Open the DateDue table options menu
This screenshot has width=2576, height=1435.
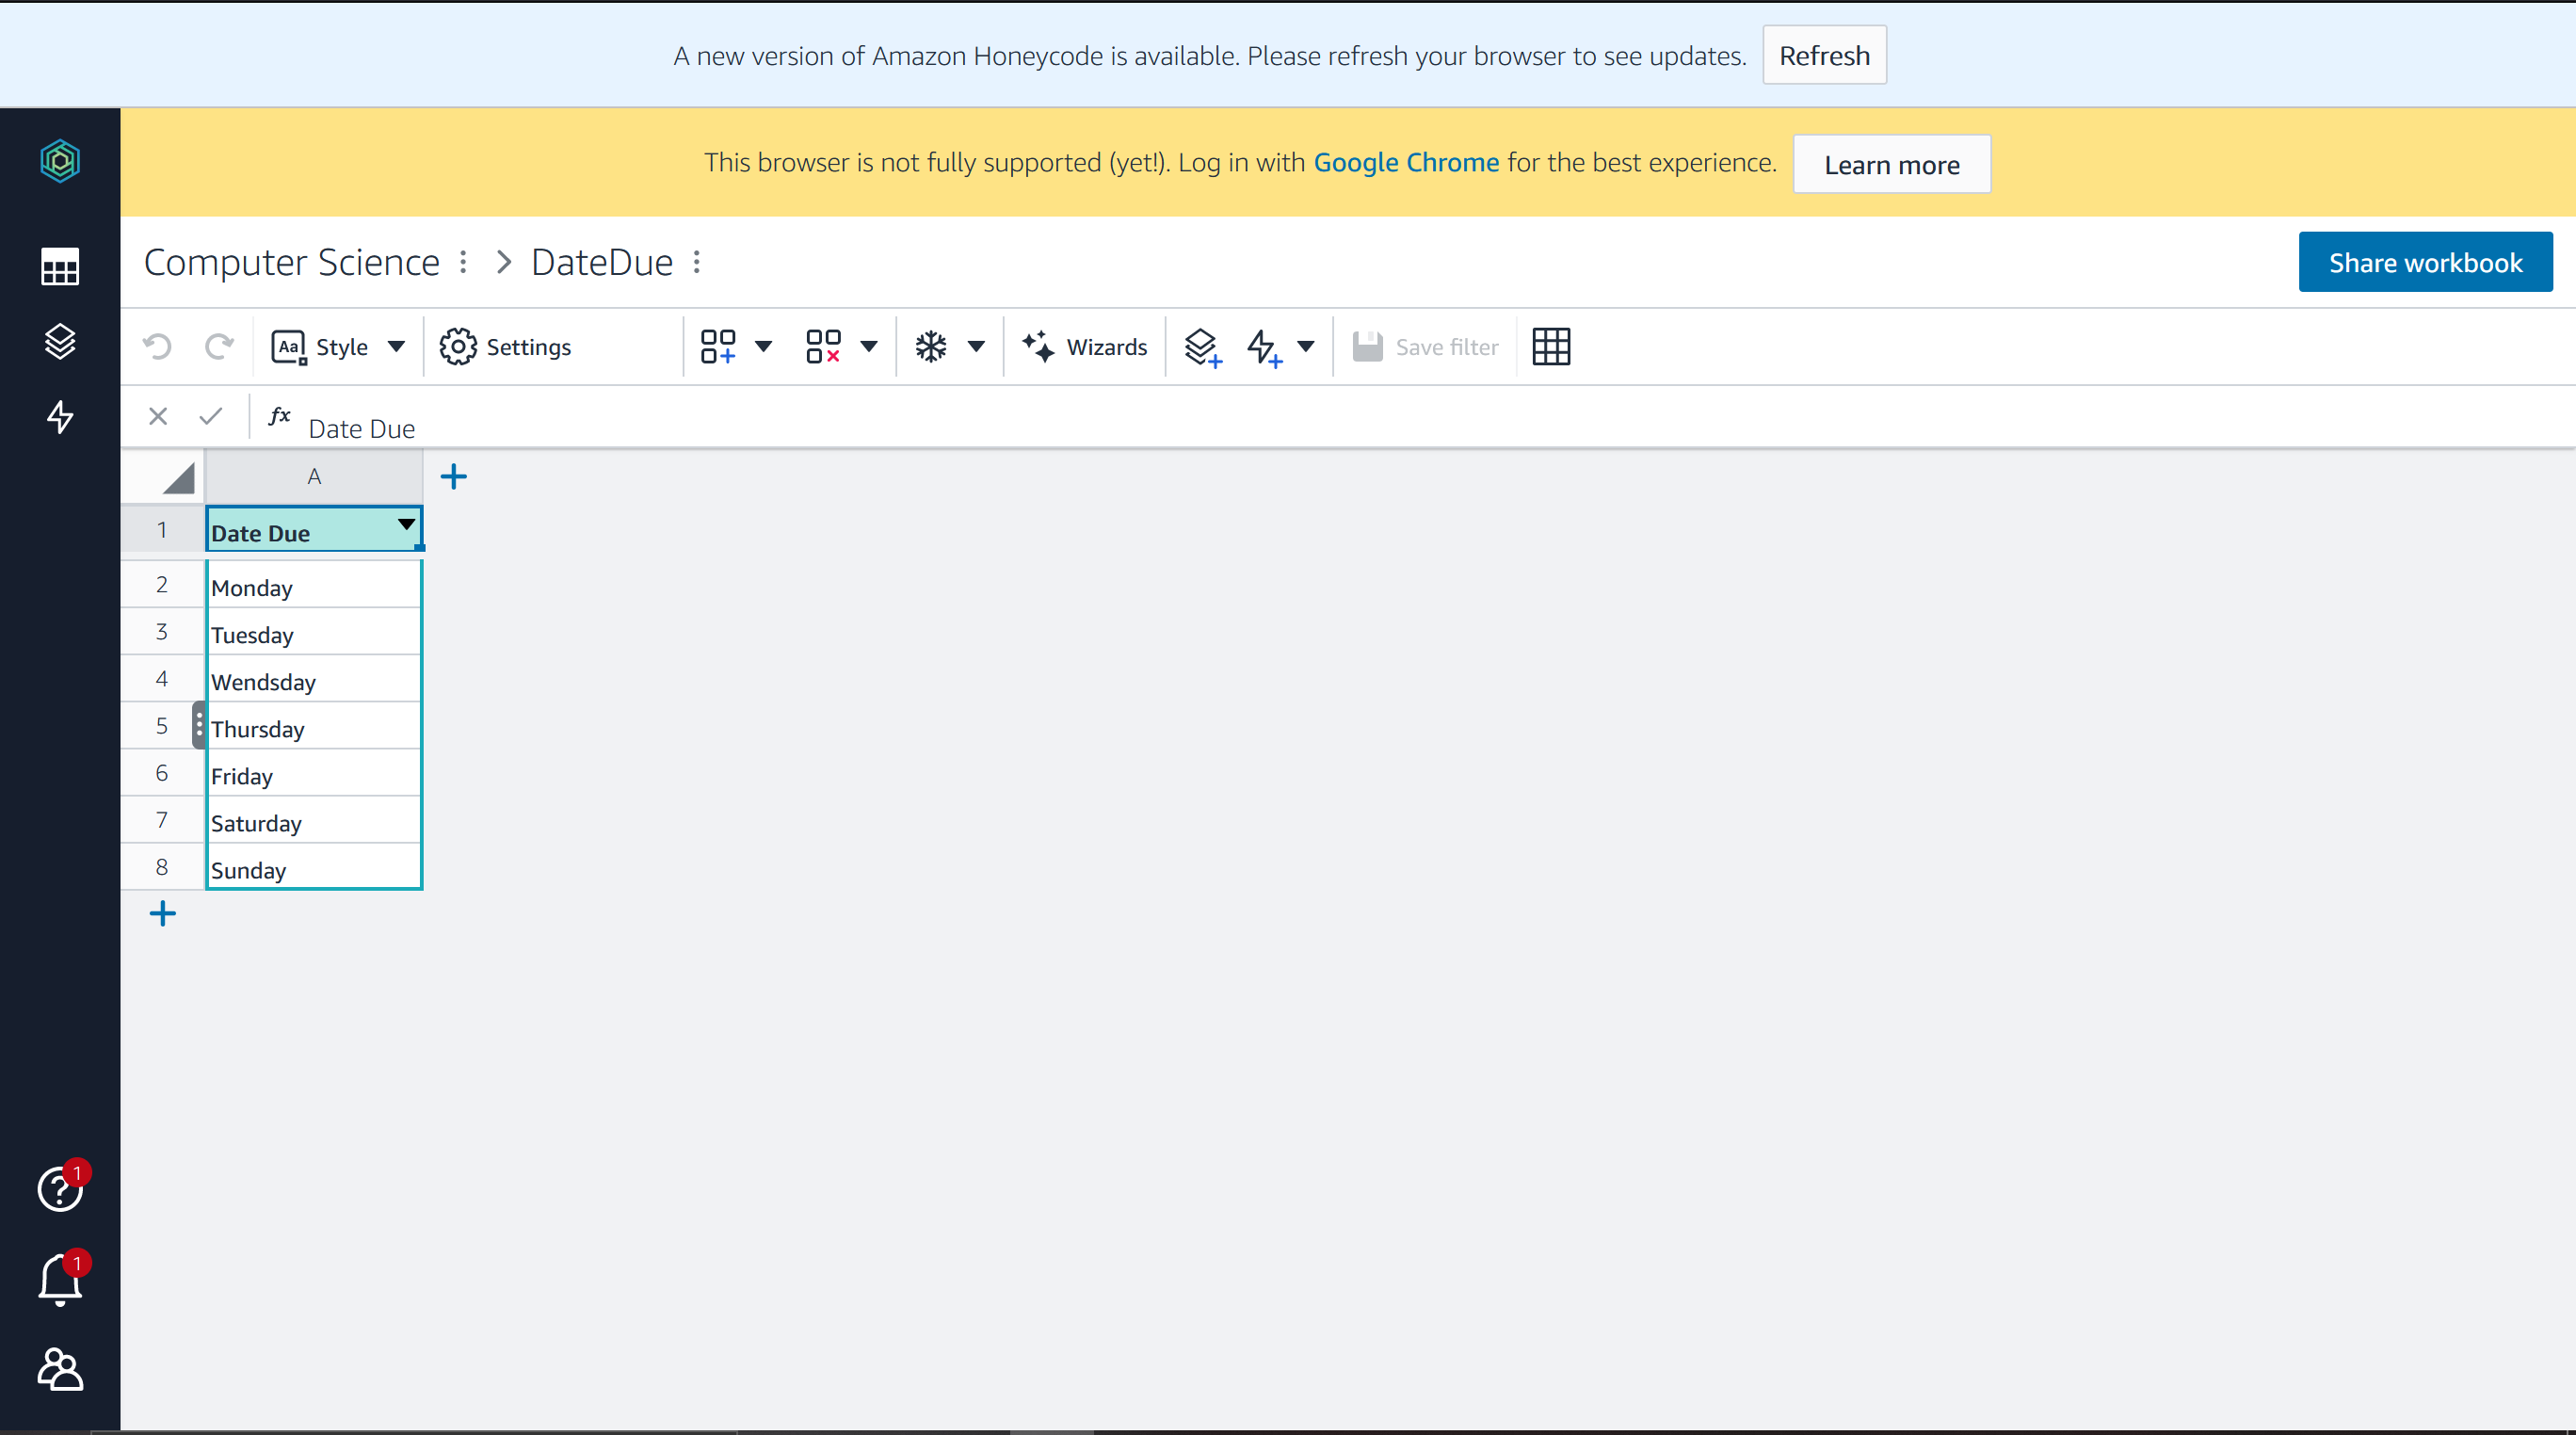697,262
